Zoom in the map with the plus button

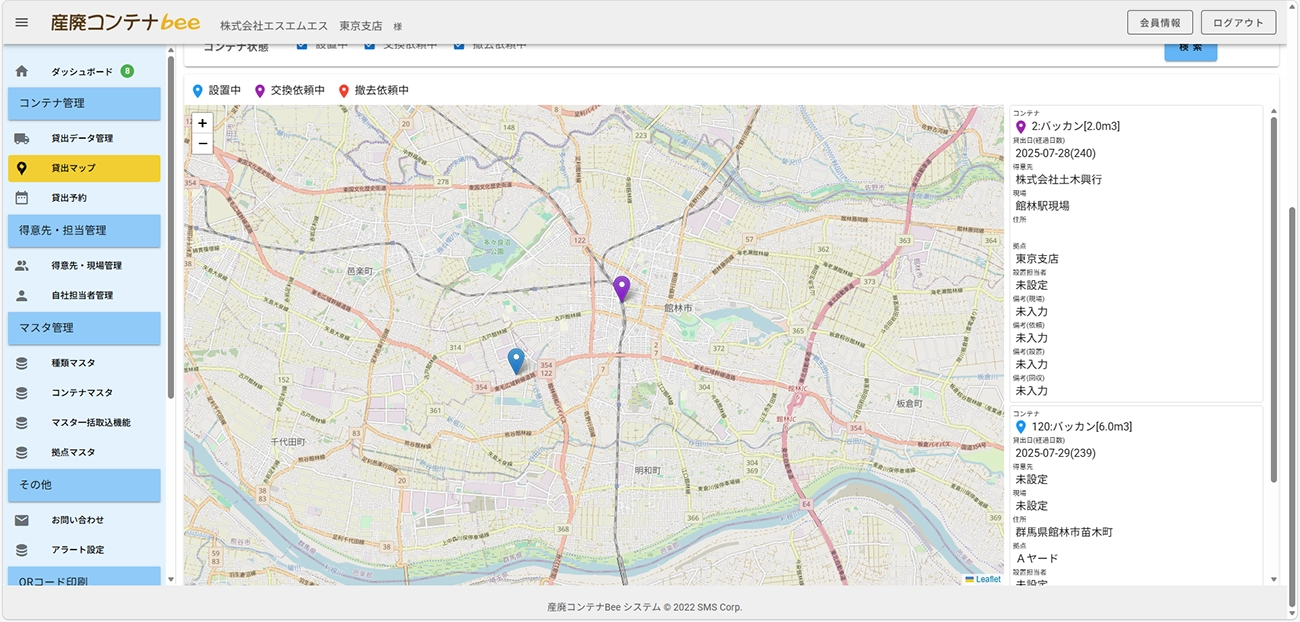[x=202, y=123]
